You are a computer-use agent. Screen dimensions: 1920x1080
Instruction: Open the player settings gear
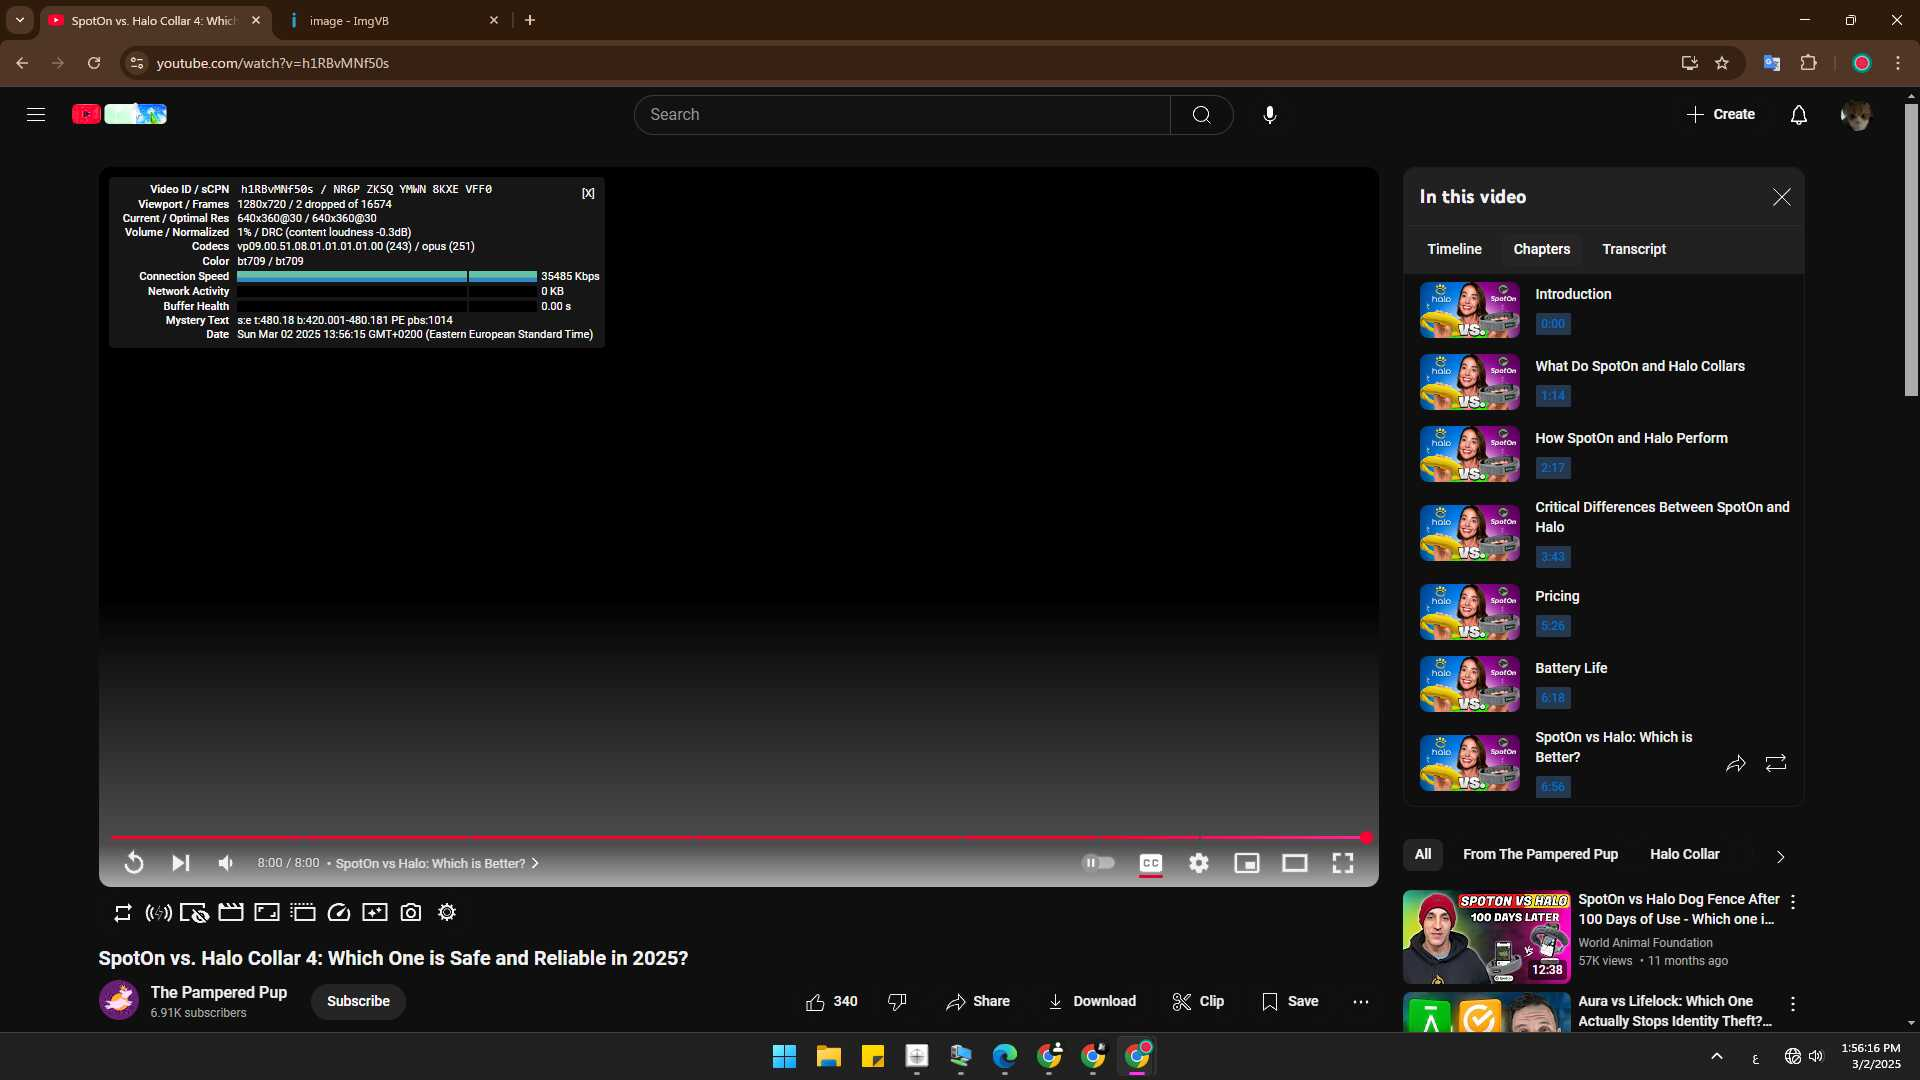click(1199, 863)
